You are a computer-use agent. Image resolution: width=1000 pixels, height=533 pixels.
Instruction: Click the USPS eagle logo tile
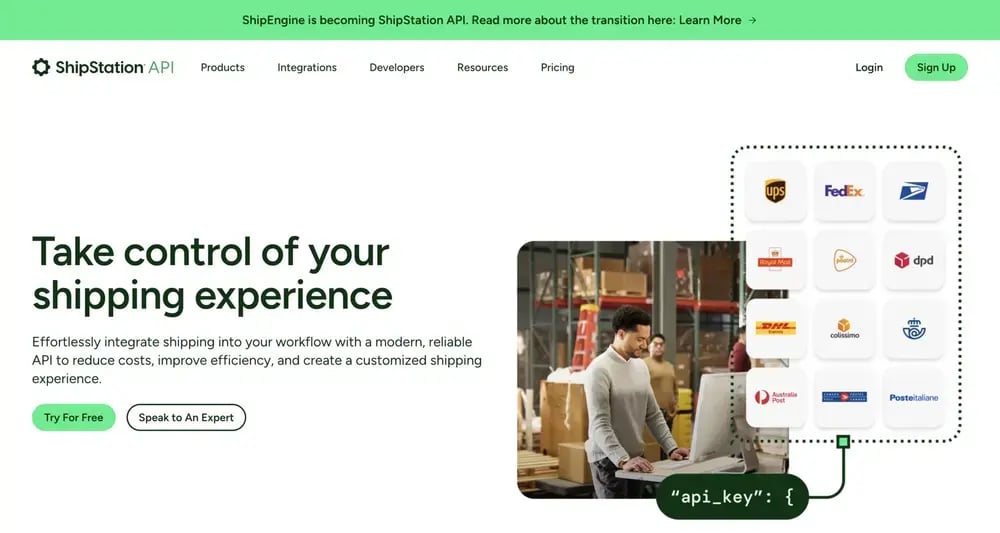coord(913,191)
